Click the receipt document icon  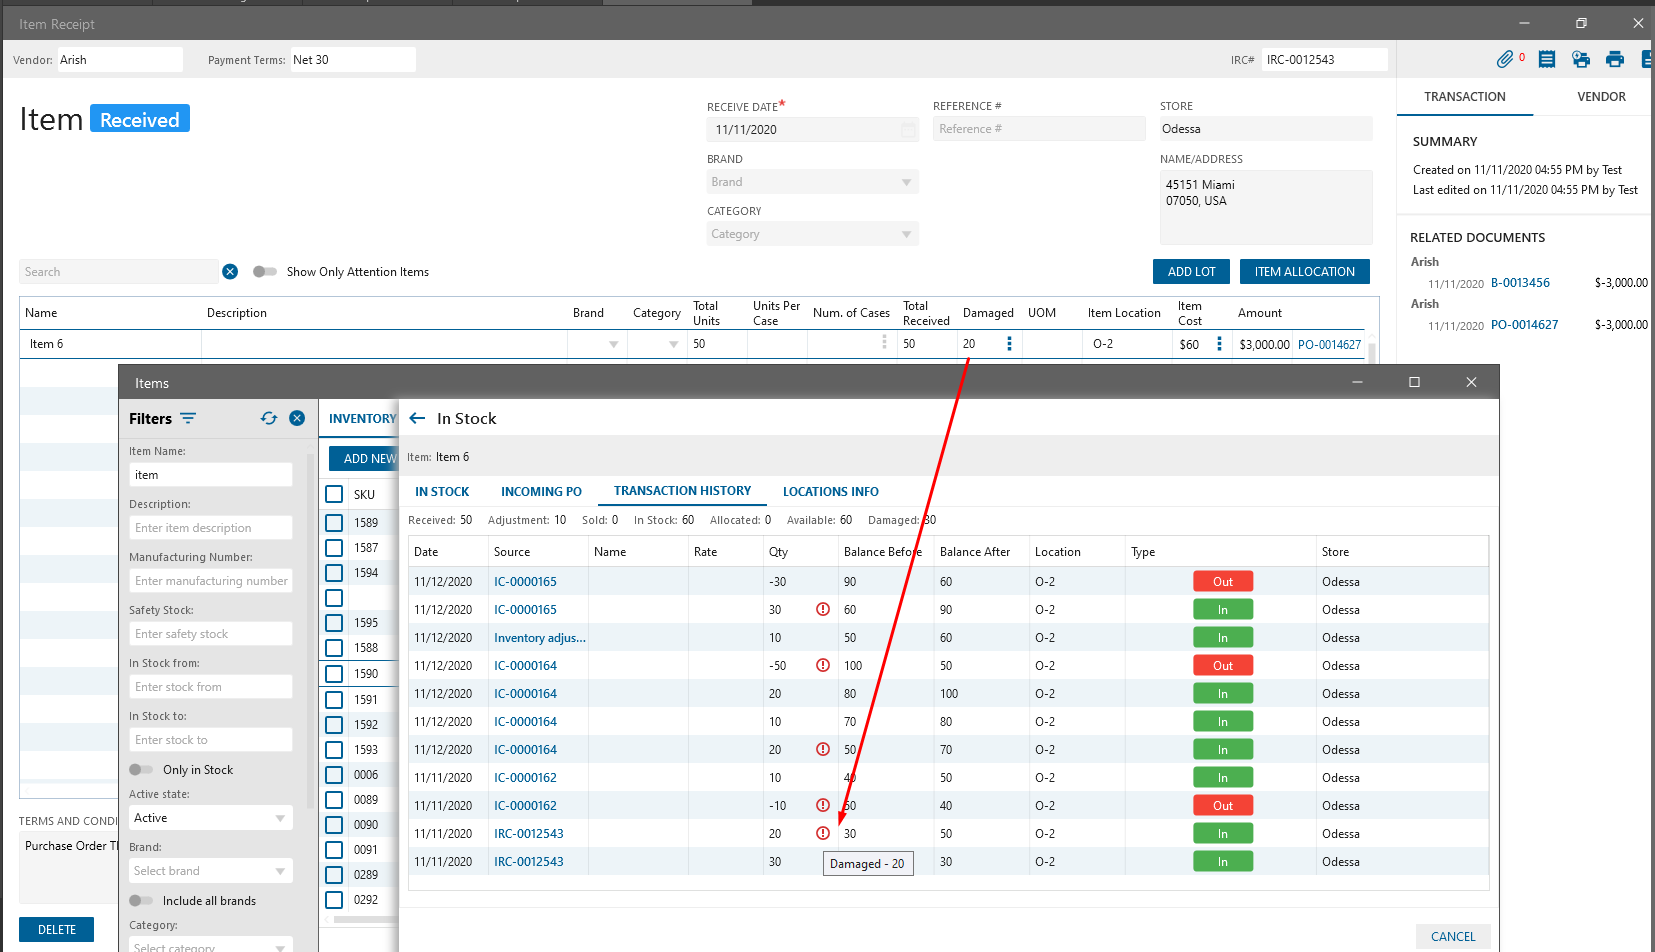(x=1547, y=60)
